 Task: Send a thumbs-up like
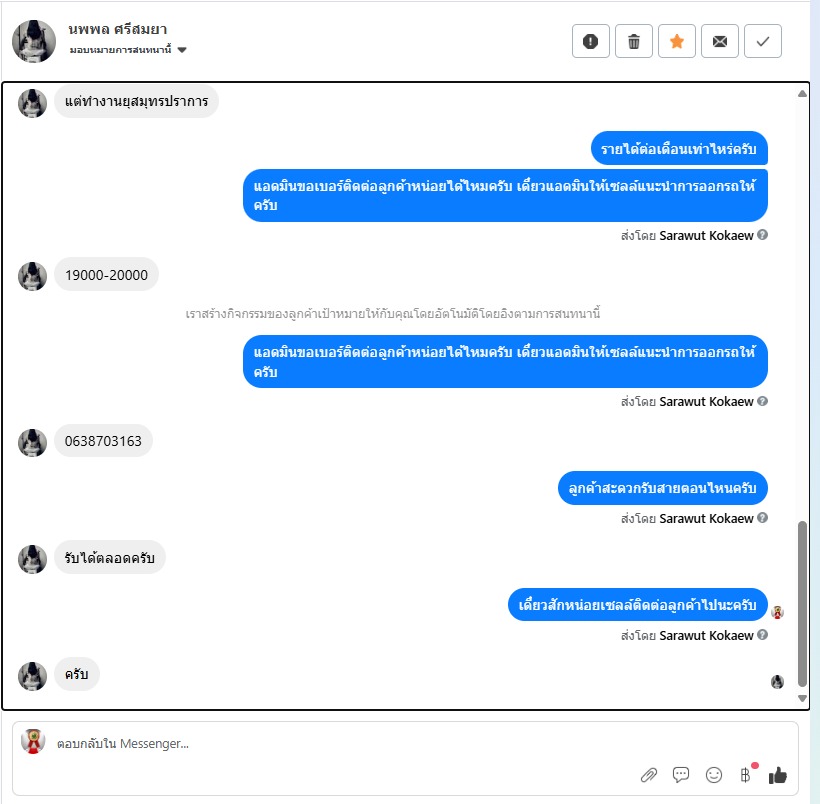[778, 775]
